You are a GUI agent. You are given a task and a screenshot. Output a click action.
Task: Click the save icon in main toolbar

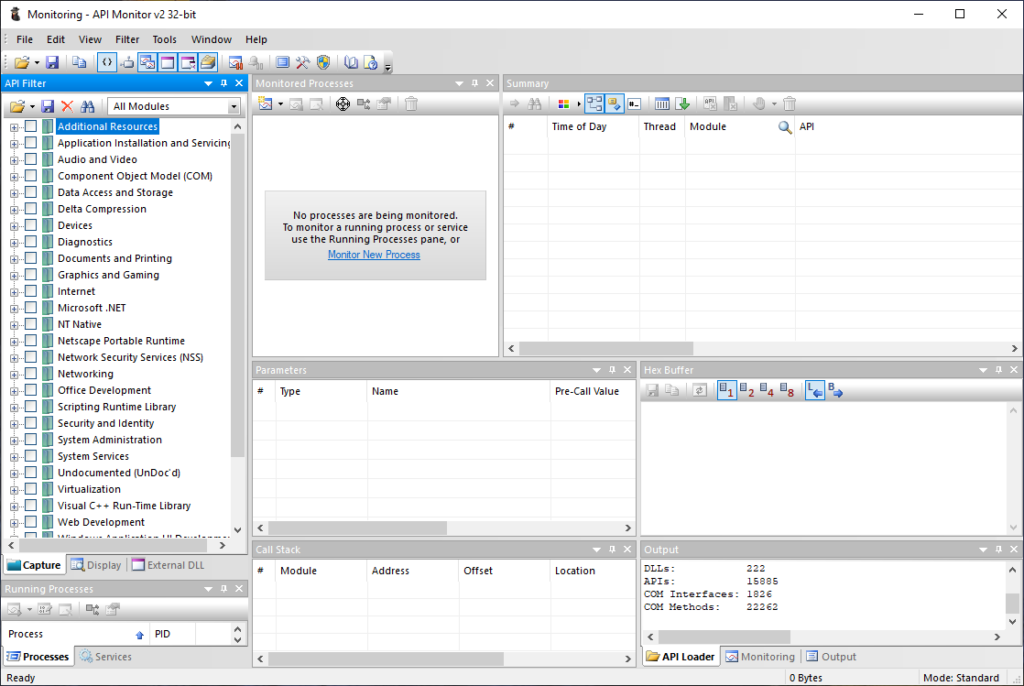pos(53,62)
